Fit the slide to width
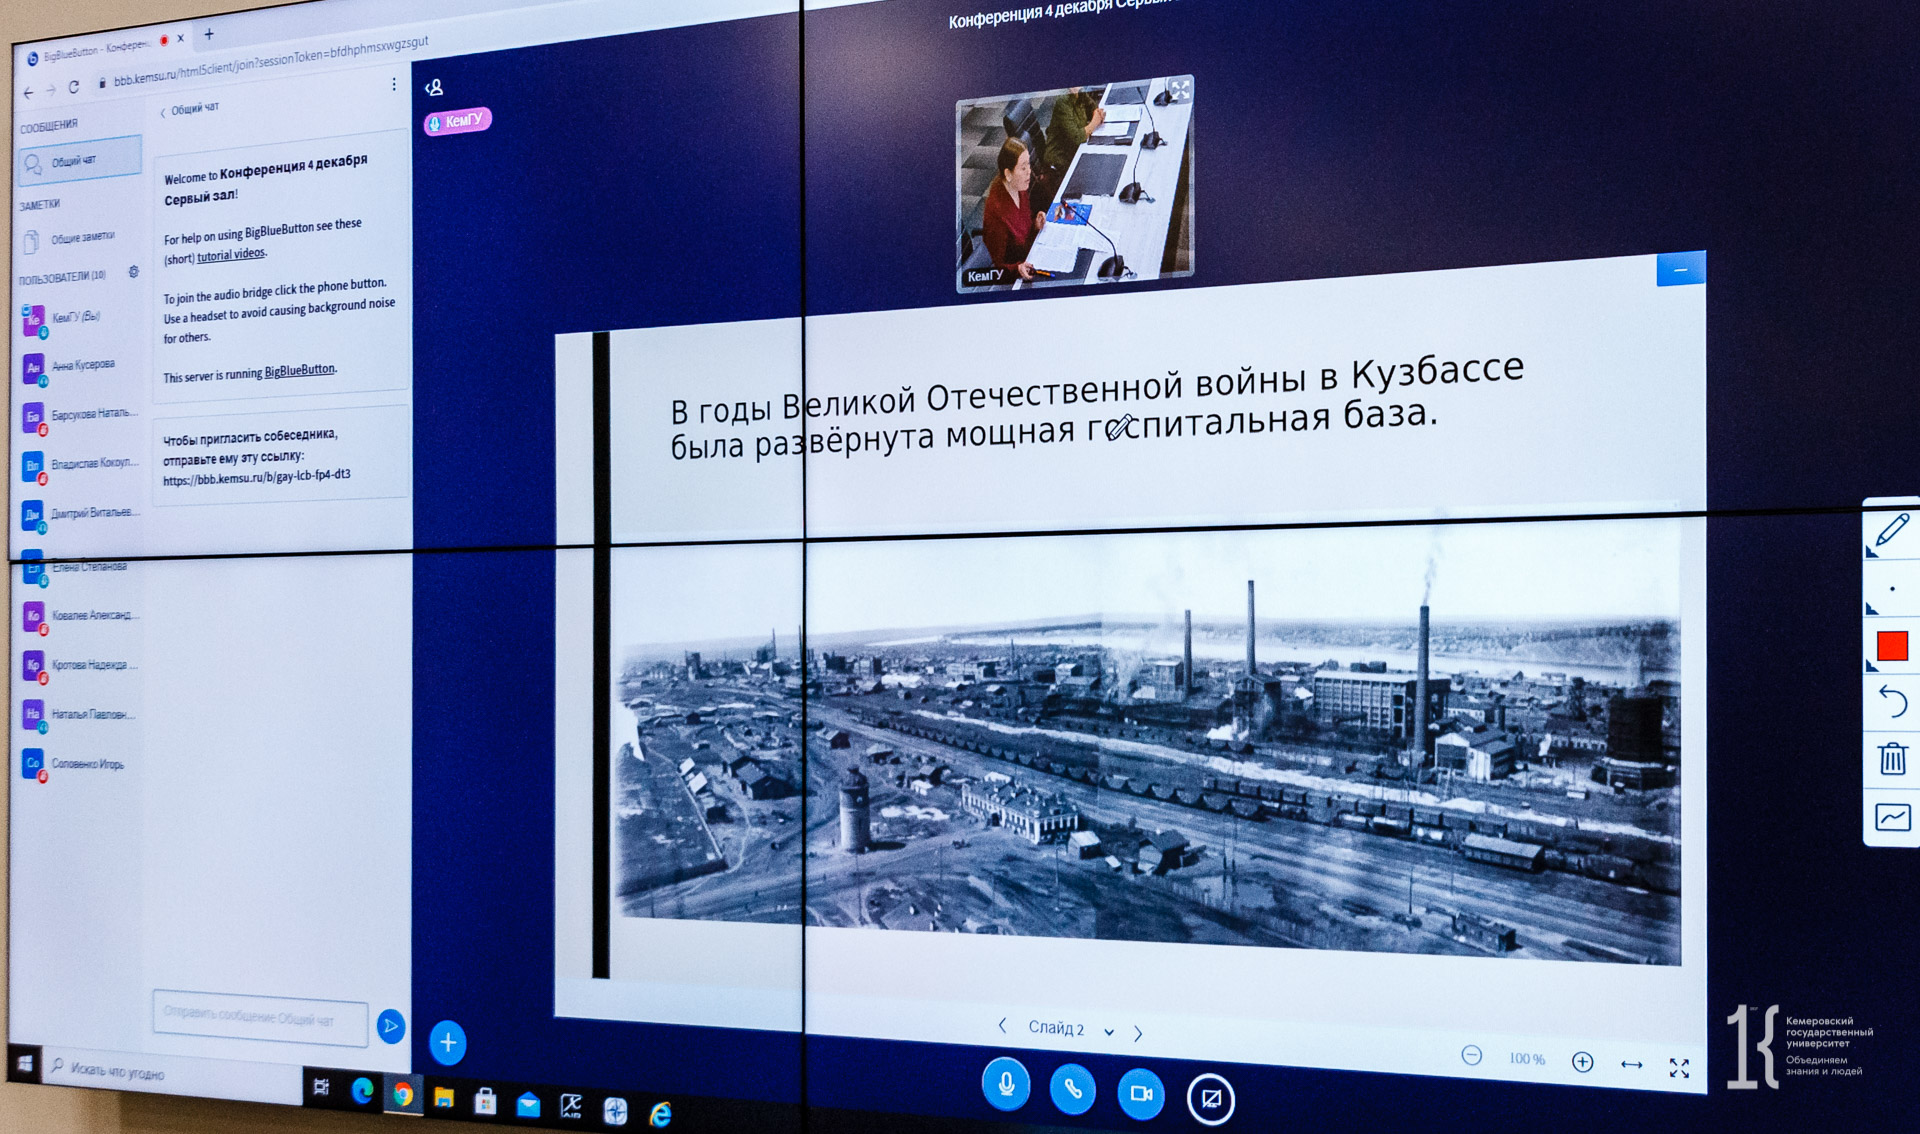Image resolution: width=1920 pixels, height=1134 pixels. [x=1631, y=1064]
